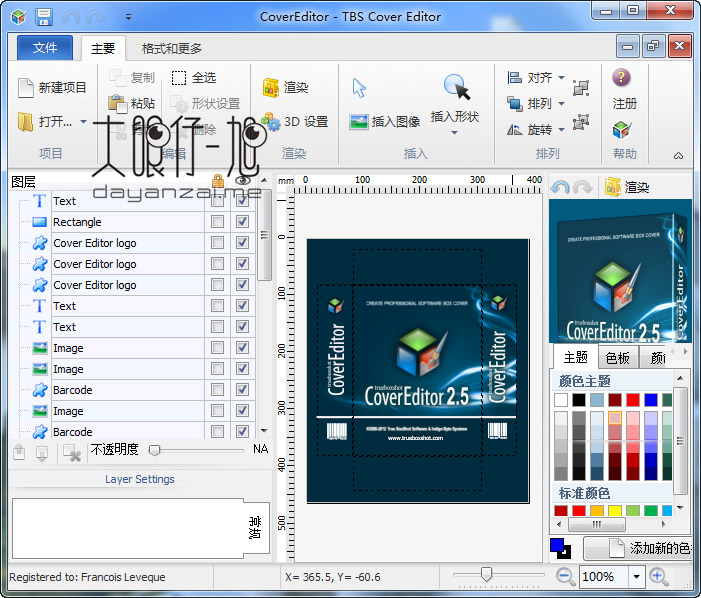Click the 打开 folder icon

[25, 122]
